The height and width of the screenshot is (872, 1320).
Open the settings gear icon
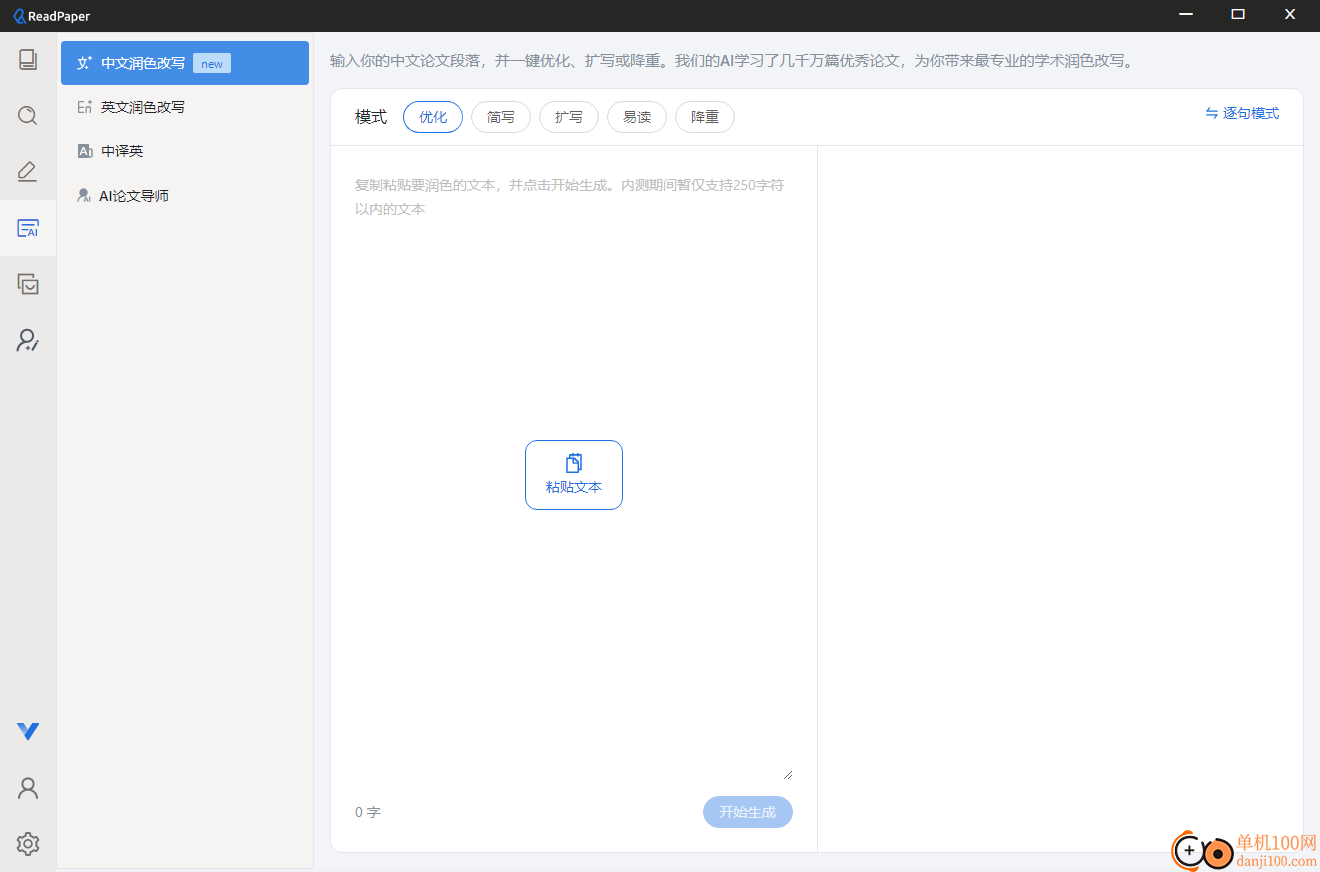click(x=28, y=844)
